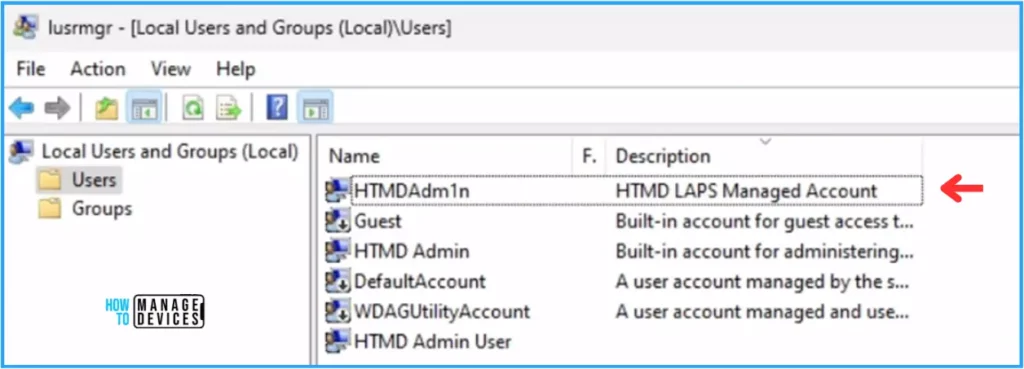Open the Help menu
1024x369 pixels.
[x=236, y=69]
